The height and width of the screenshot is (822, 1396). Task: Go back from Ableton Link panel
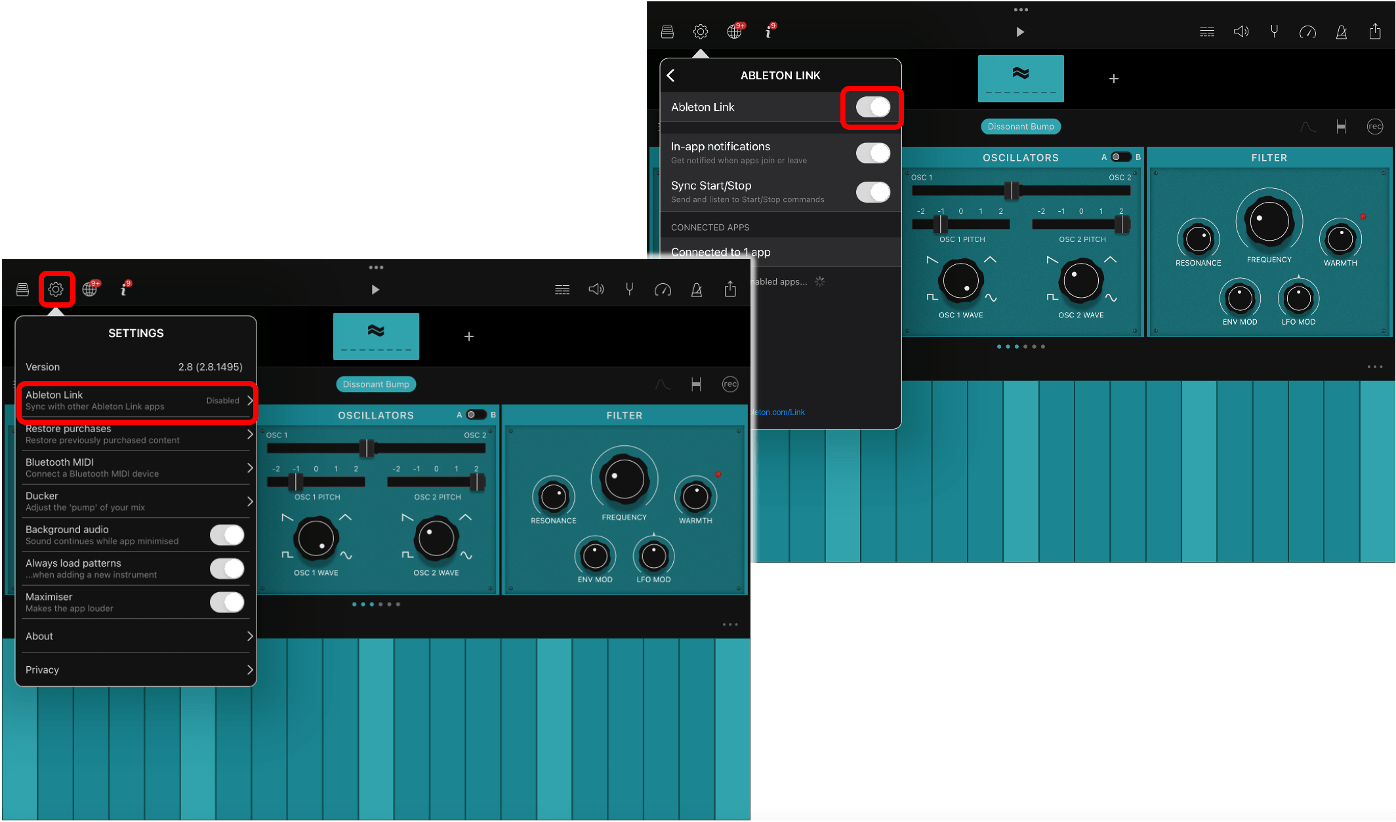coord(671,76)
